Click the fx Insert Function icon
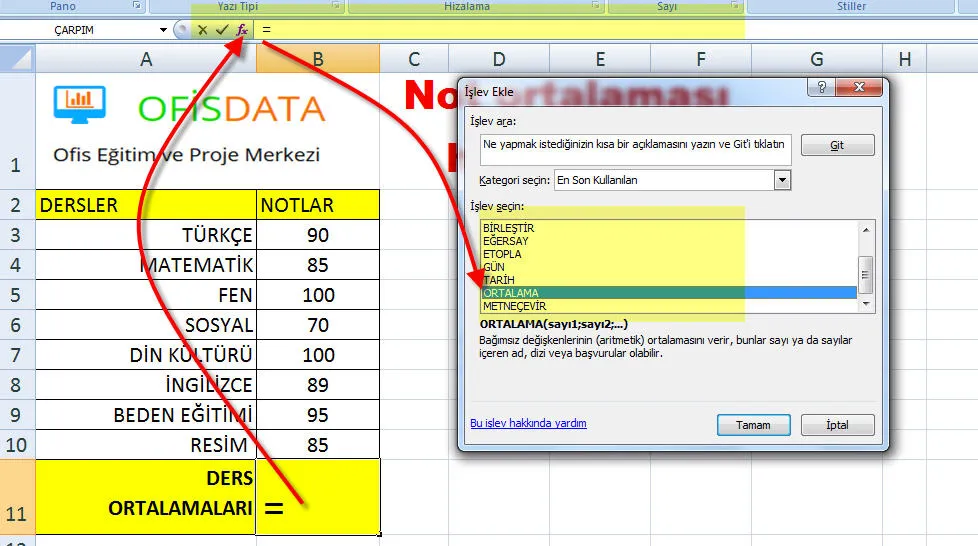Viewport: 978px width, 546px height. coord(242,30)
